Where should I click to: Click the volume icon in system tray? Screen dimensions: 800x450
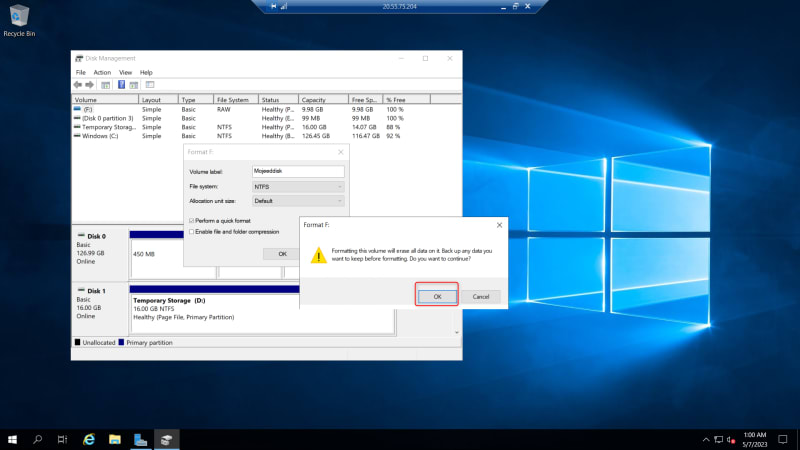[x=731, y=439]
